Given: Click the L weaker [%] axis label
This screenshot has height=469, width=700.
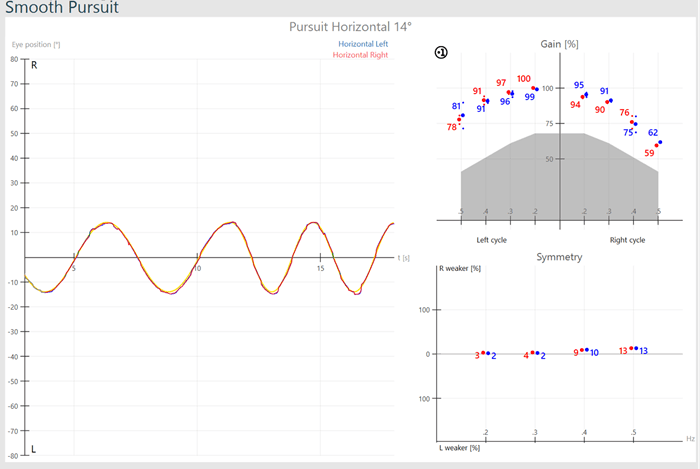Looking at the screenshot, I should (x=460, y=447).
